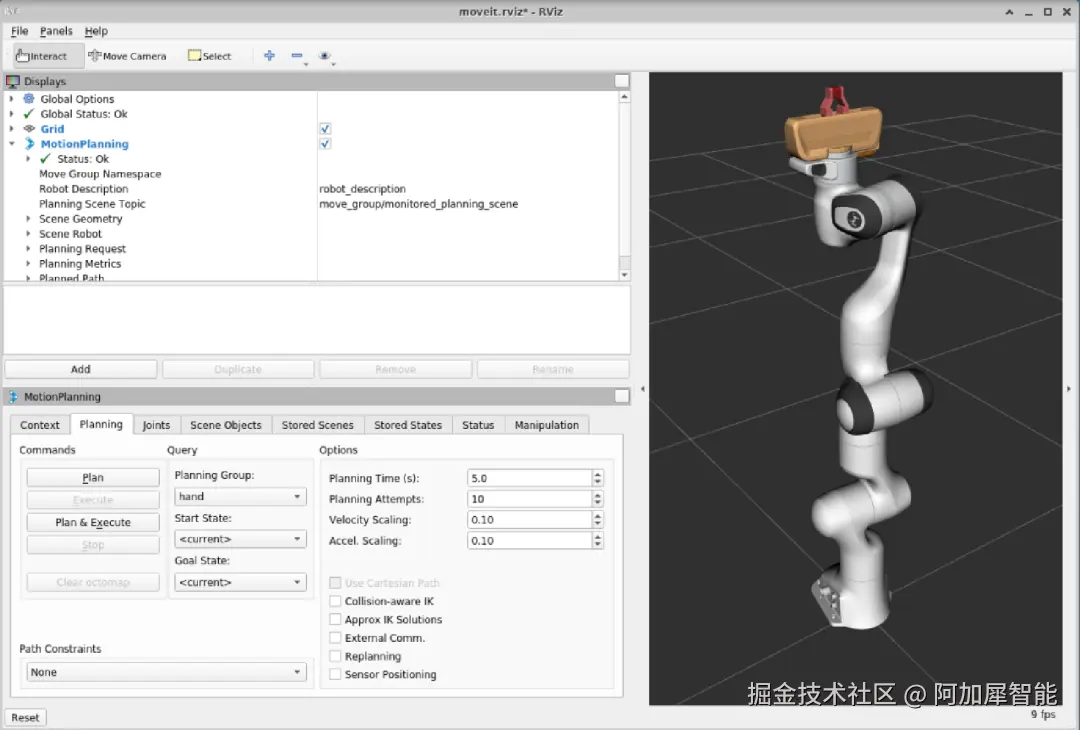Click the Planning tab

coord(101,424)
